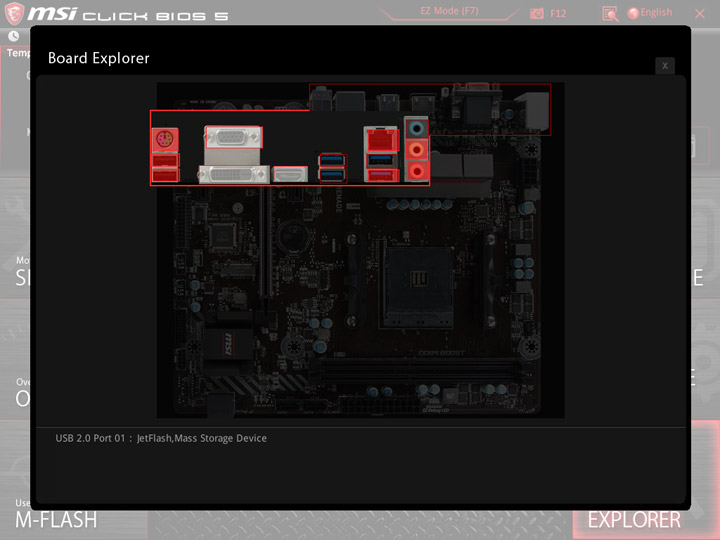Select the PS/2 port on rear panel
The image size is (720, 540).
pyautogui.click(x=165, y=140)
